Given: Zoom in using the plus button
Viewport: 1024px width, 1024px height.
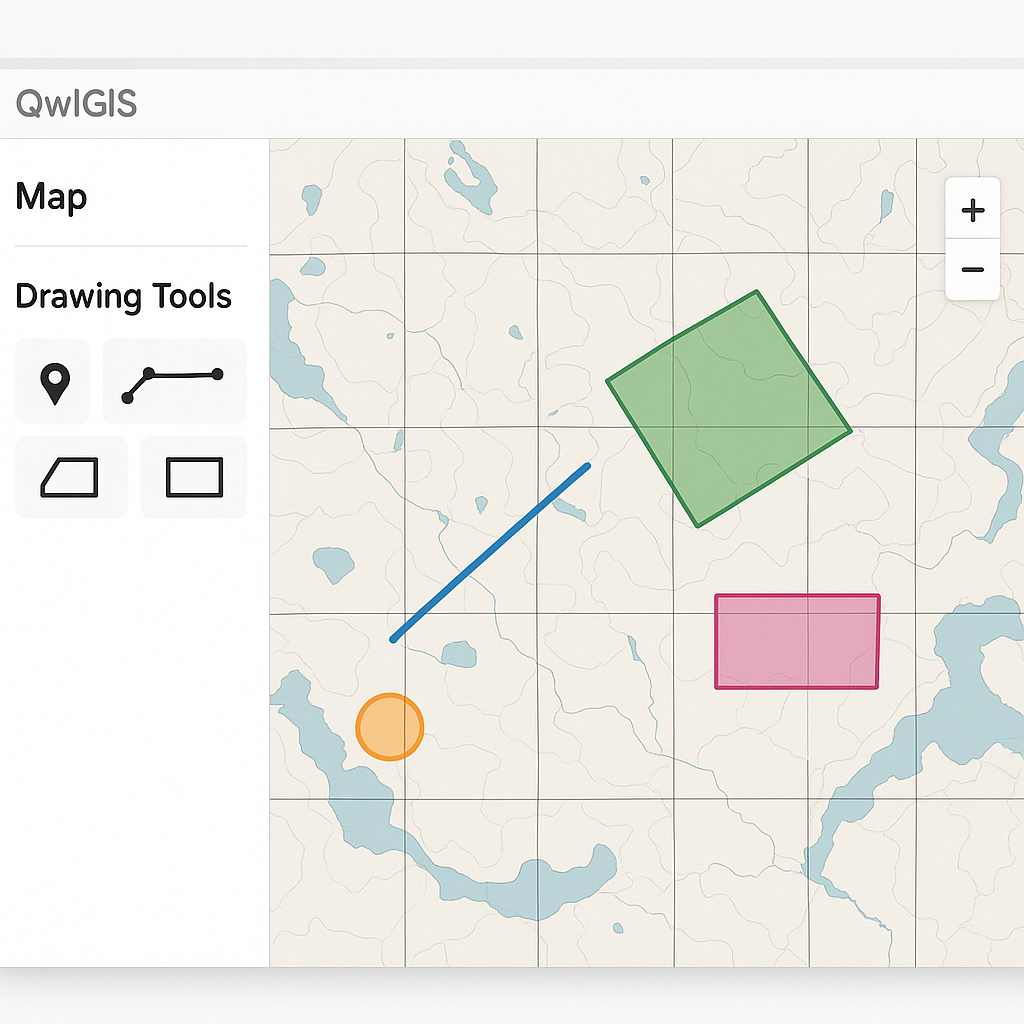Looking at the screenshot, I should [x=972, y=210].
